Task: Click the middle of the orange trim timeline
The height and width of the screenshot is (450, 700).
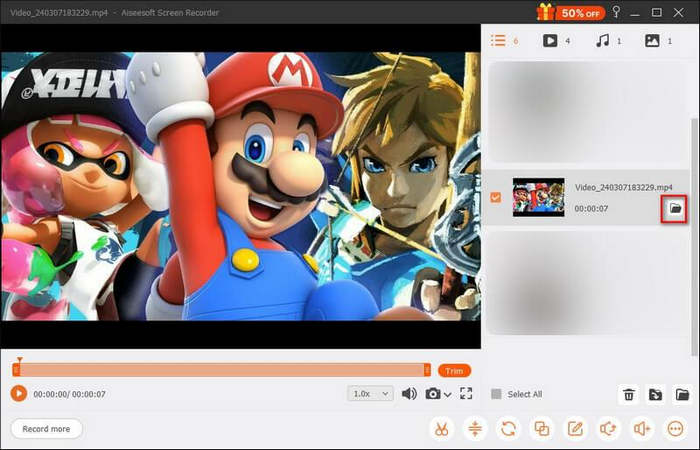Action: coord(222,370)
